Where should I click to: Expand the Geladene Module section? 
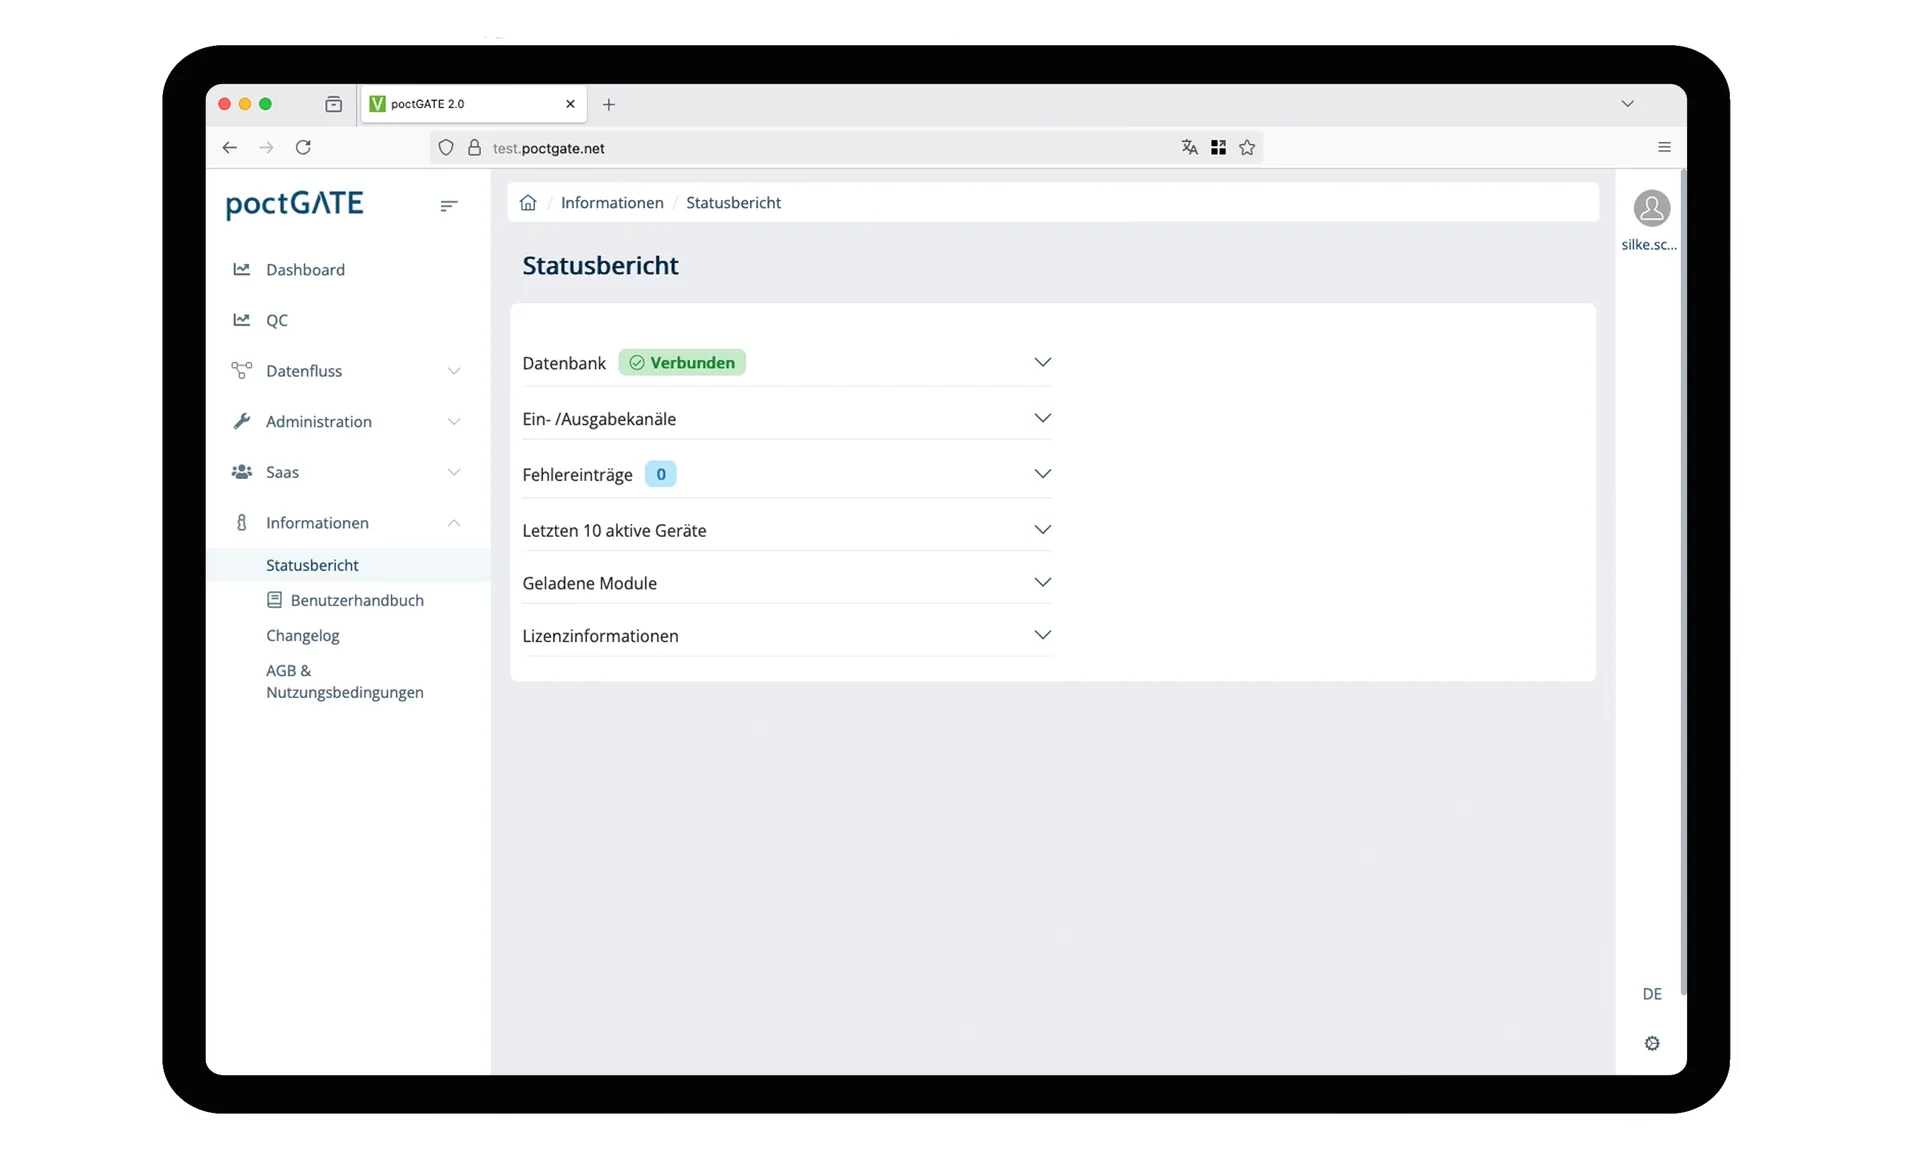(x=1042, y=582)
